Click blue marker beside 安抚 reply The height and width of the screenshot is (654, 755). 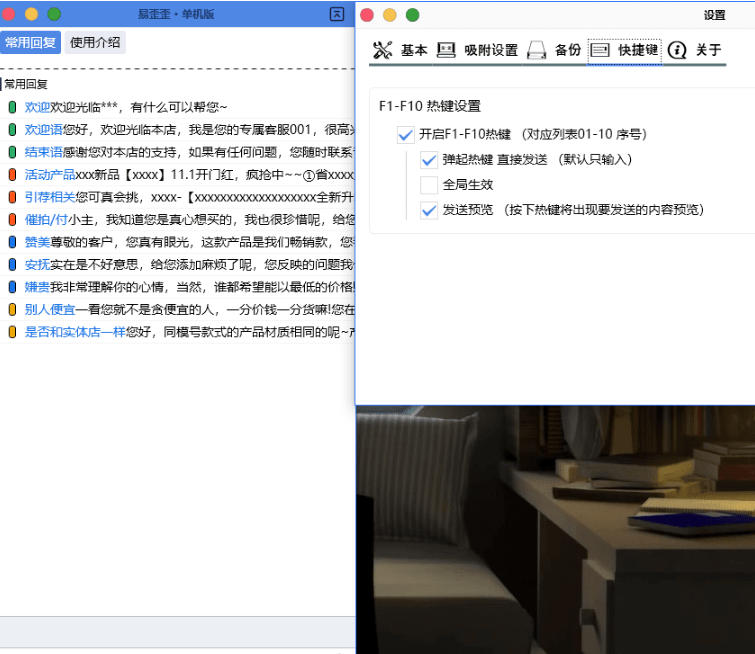point(13,264)
